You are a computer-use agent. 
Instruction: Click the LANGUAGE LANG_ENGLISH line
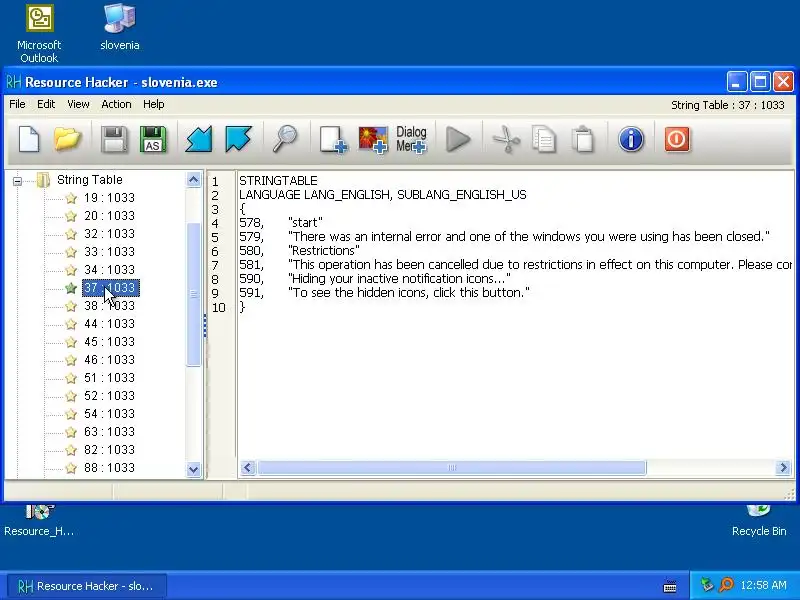tap(383, 194)
